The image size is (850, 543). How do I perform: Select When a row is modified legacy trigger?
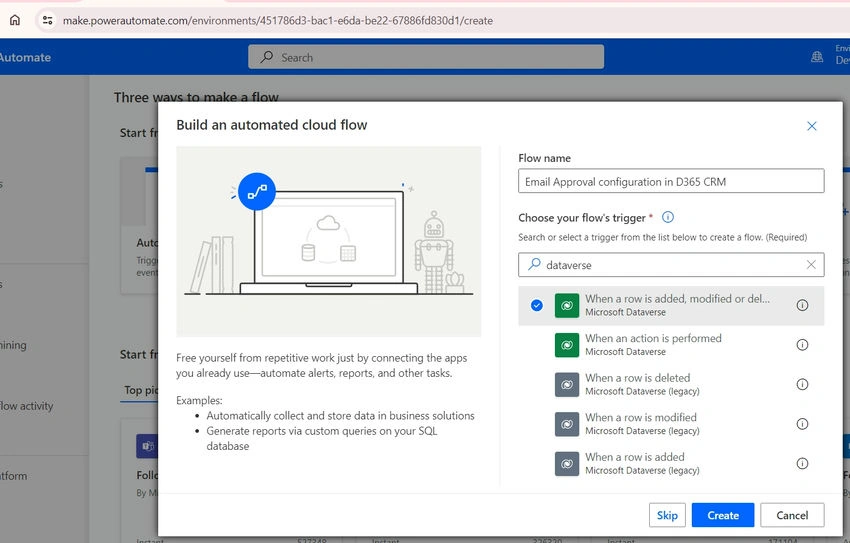click(x=671, y=424)
